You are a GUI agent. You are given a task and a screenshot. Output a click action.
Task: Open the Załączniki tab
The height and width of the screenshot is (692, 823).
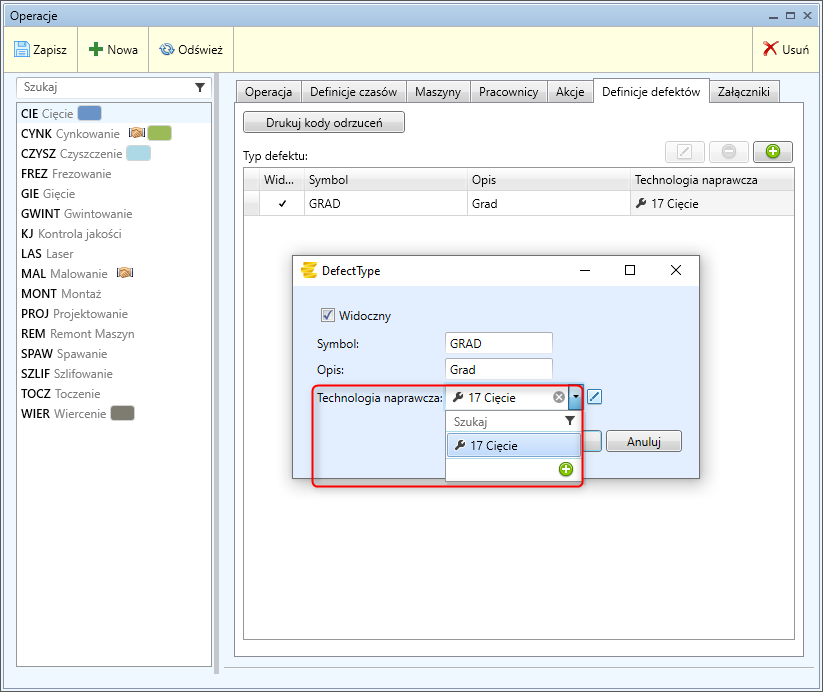coord(744,91)
